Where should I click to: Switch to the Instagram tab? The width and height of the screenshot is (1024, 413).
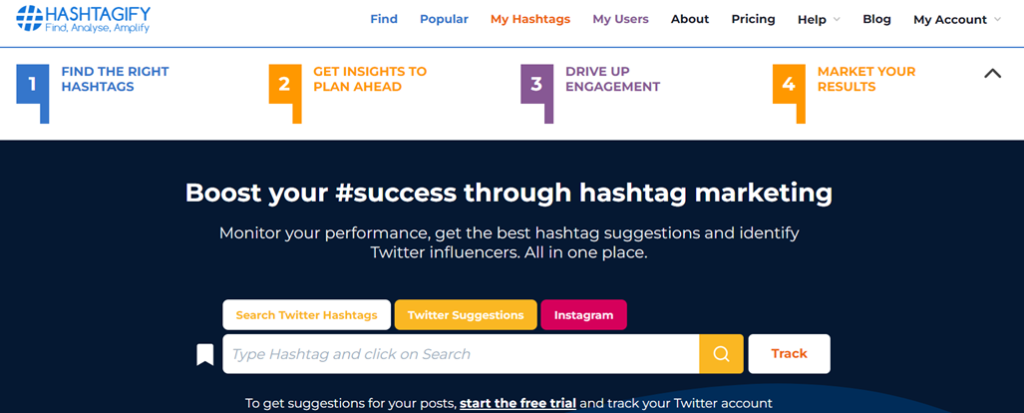(x=584, y=315)
